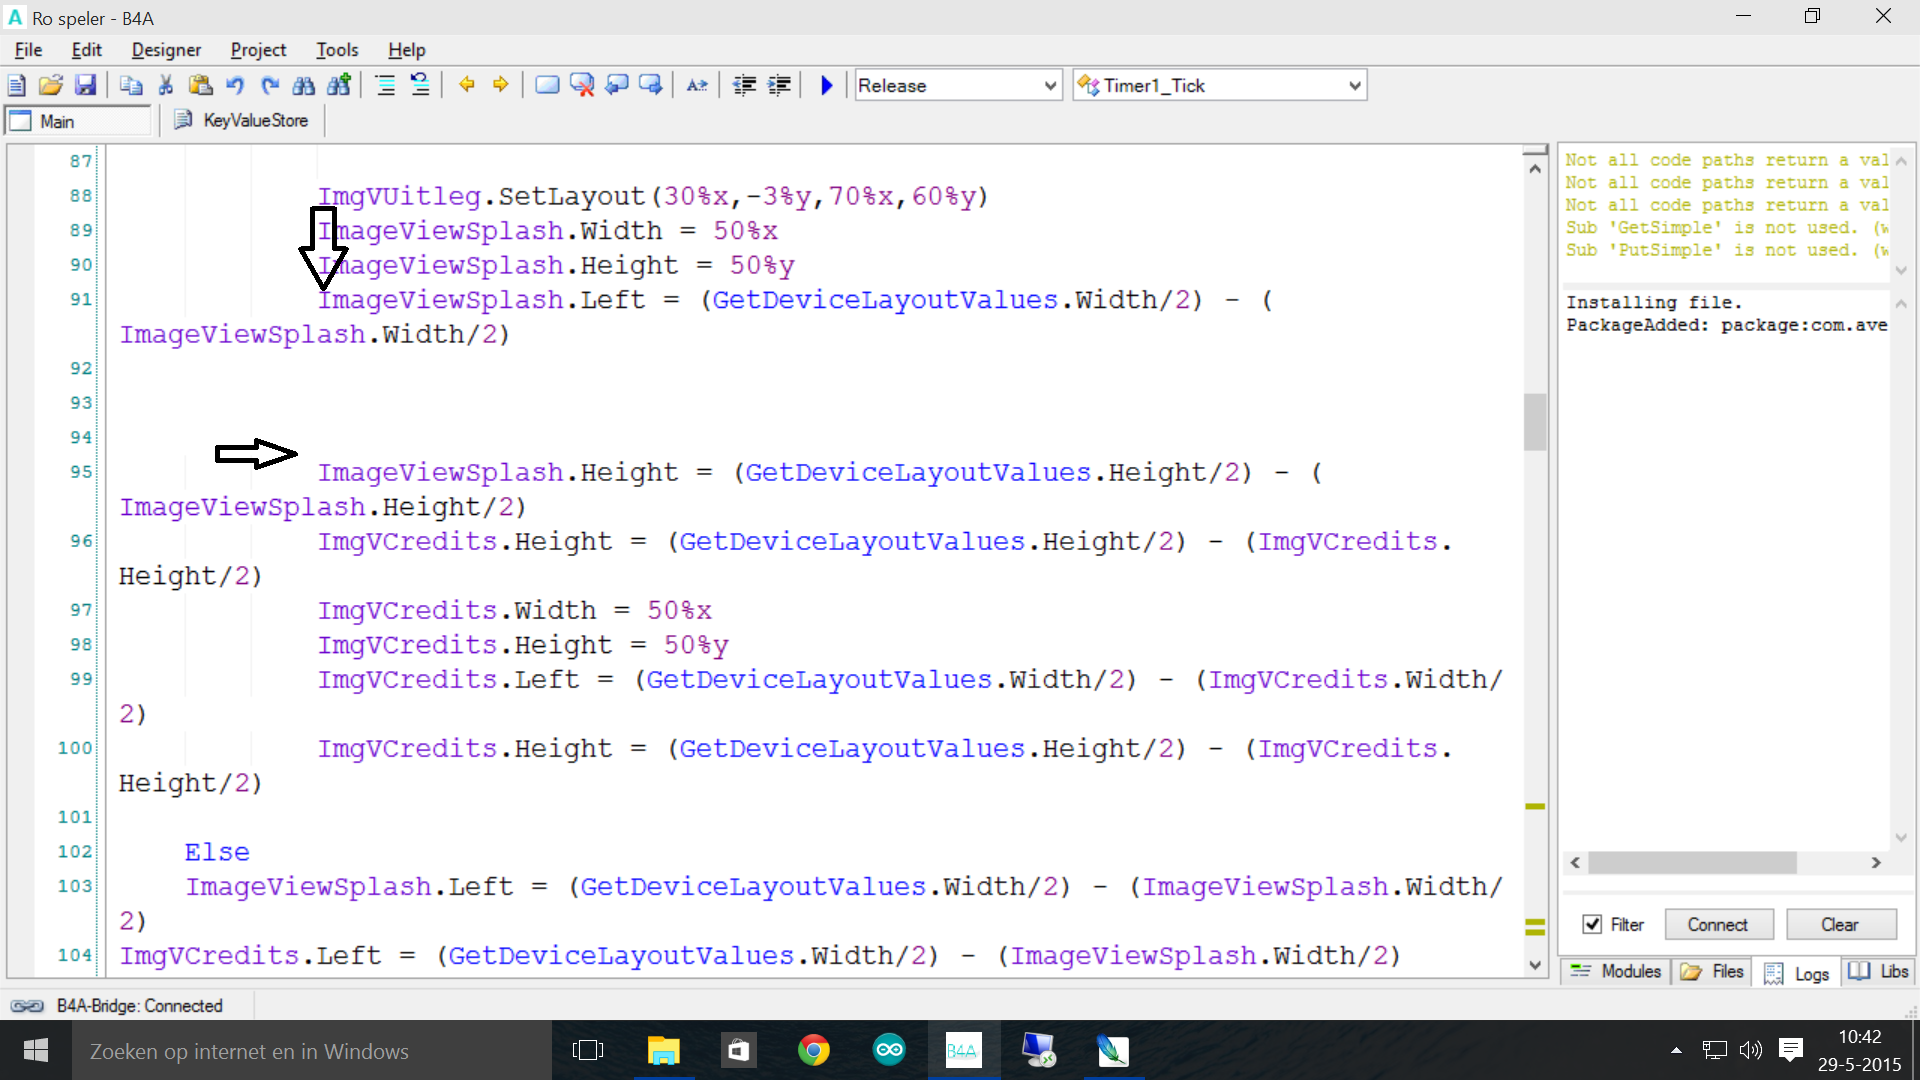
Task: Click the Paste clipboard icon
Action: (200, 85)
